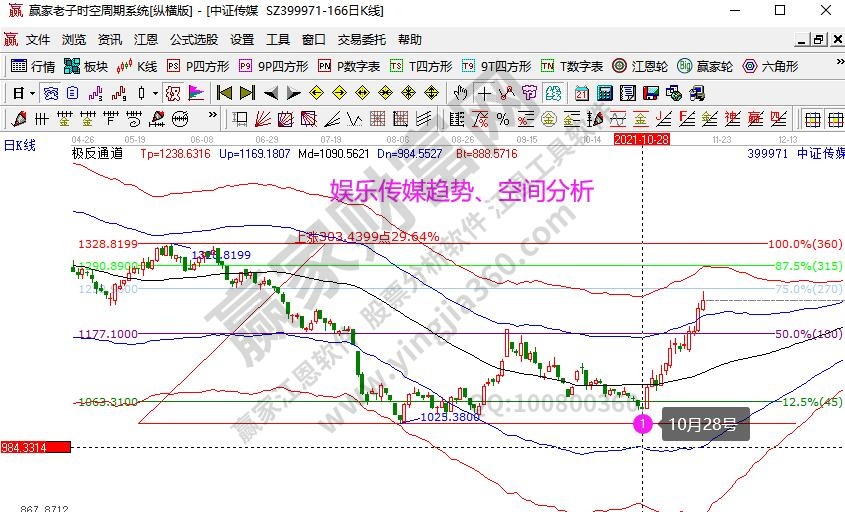The height and width of the screenshot is (512, 845).
Task: Expand the candlestick style dropdown arrow
Action: 155,94
